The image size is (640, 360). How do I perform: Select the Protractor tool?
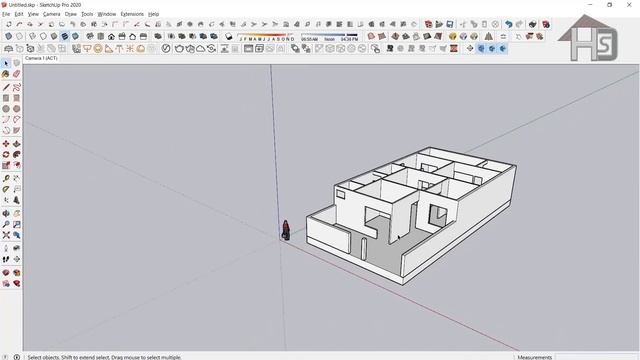pos(6,189)
